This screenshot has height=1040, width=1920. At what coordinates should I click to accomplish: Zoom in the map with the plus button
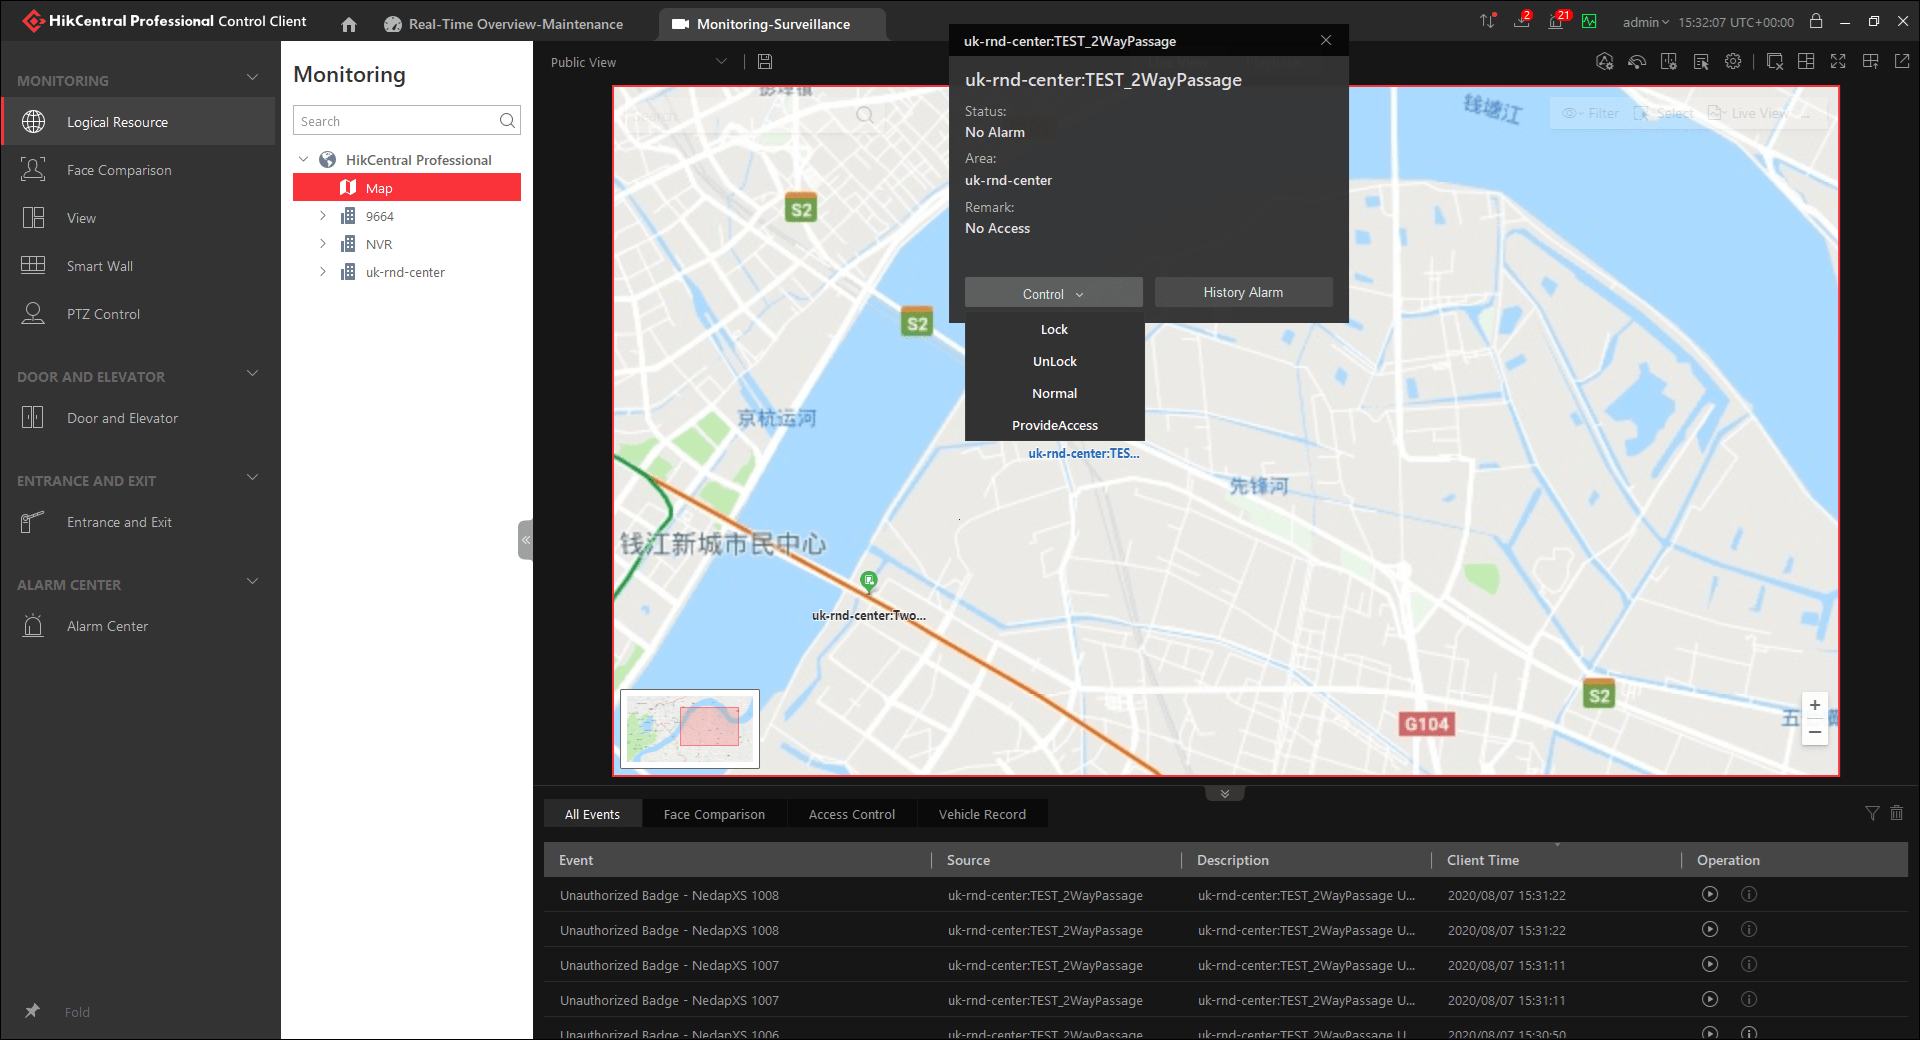point(1815,705)
